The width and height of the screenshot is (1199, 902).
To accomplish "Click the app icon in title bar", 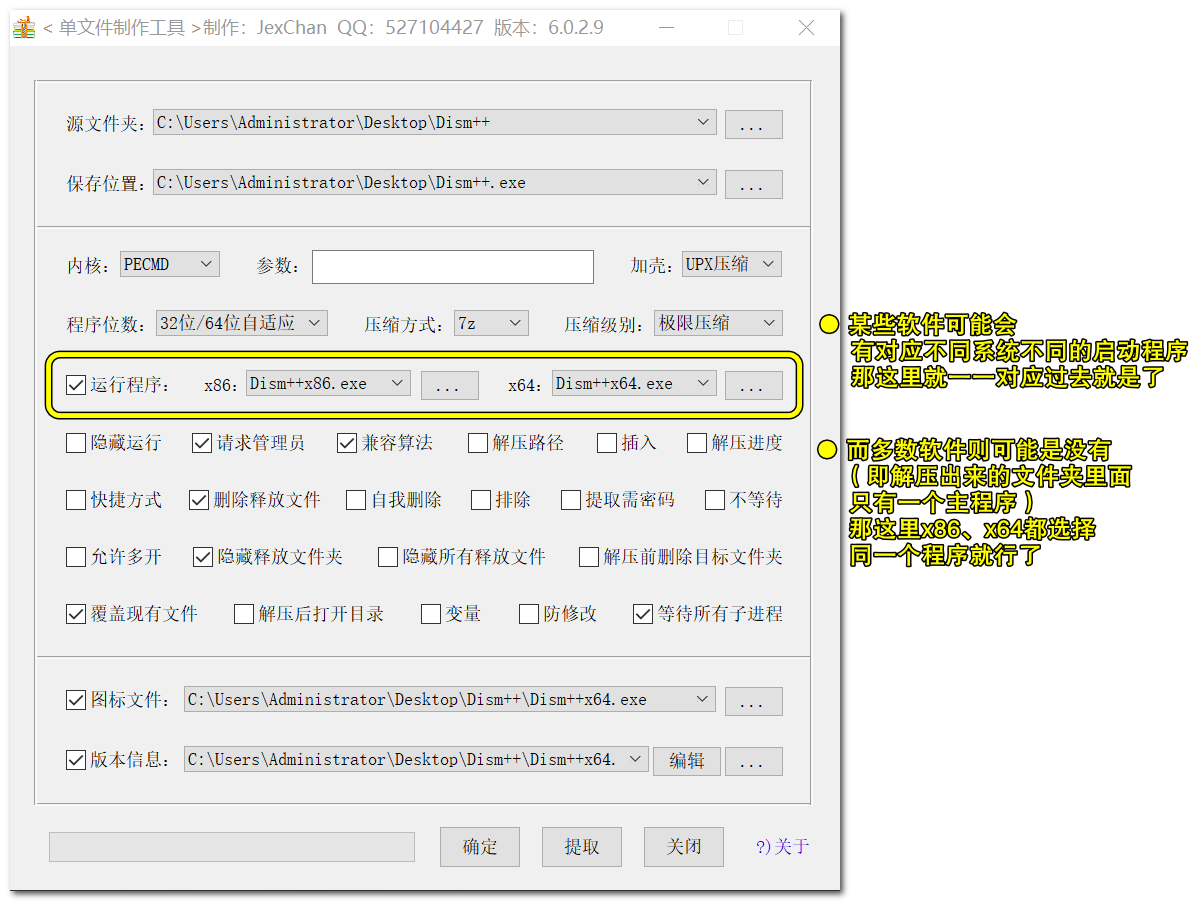I will [24, 28].
